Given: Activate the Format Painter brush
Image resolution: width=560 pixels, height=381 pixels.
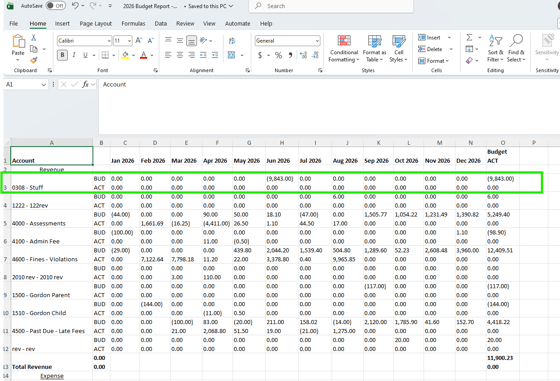Looking at the screenshot, I should click(x=34, y=60).
